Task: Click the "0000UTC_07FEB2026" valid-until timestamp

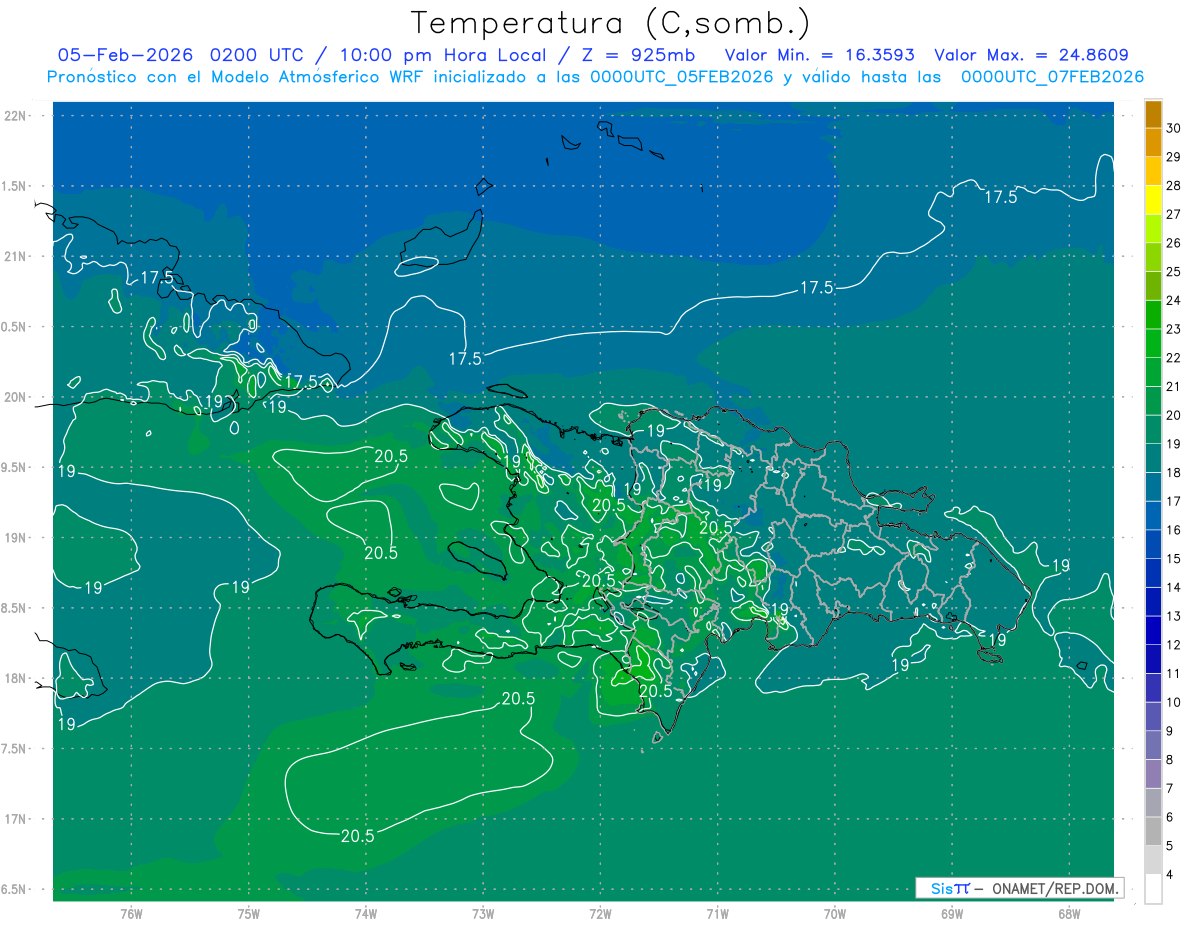Action: coord(1052,76)
